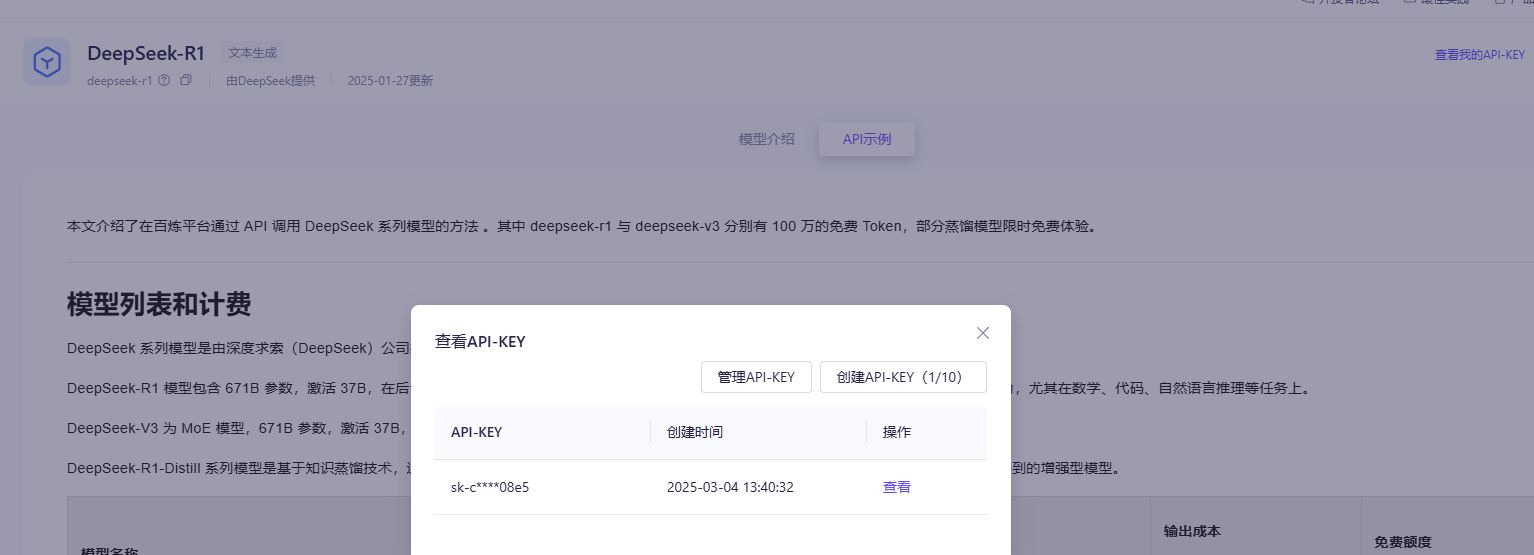Click the 模型列表和计费 heading
The image size is (1534, 555).
[x=159, y=304]
